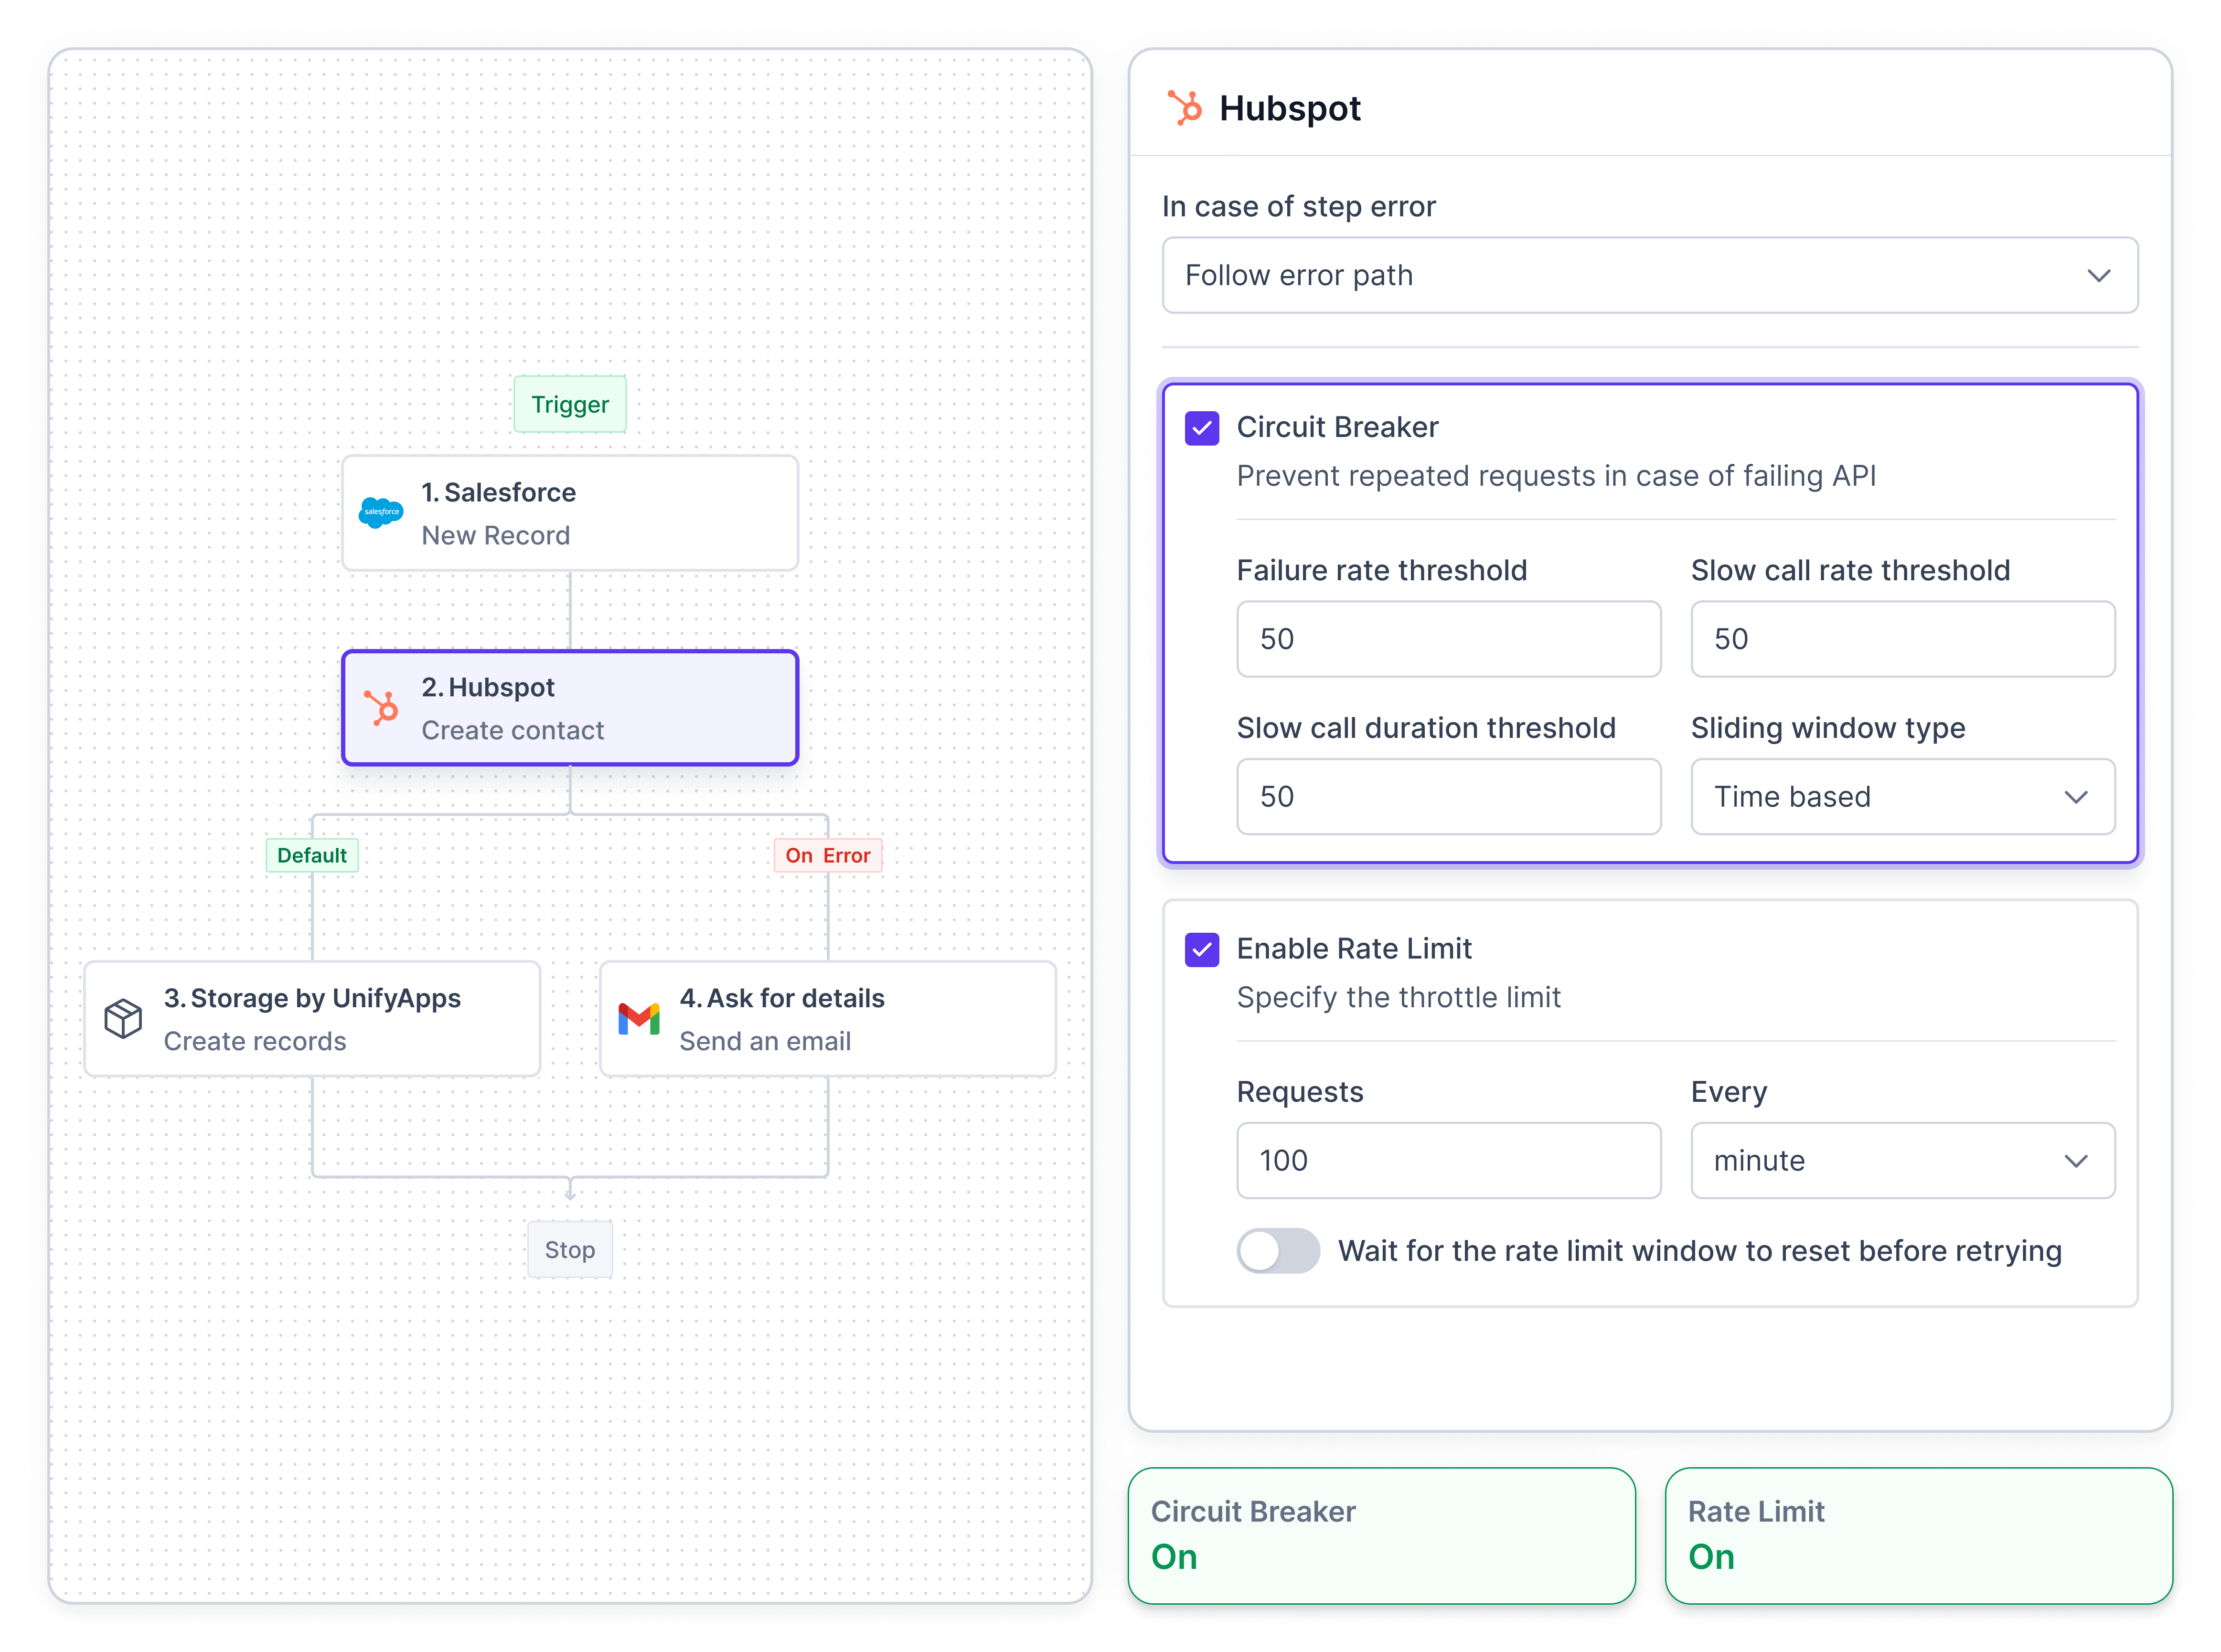Select step 1 Salesforce New Record
This screenshot has height=1652, width=2221.
point(570,513)
